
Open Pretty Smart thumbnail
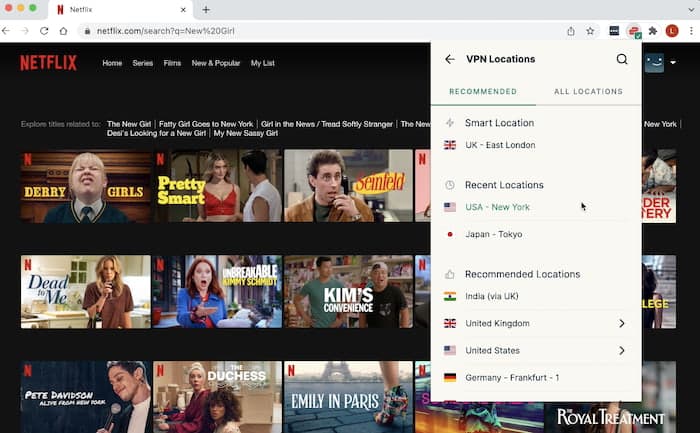pyautogui.click(x=217, y=186)
